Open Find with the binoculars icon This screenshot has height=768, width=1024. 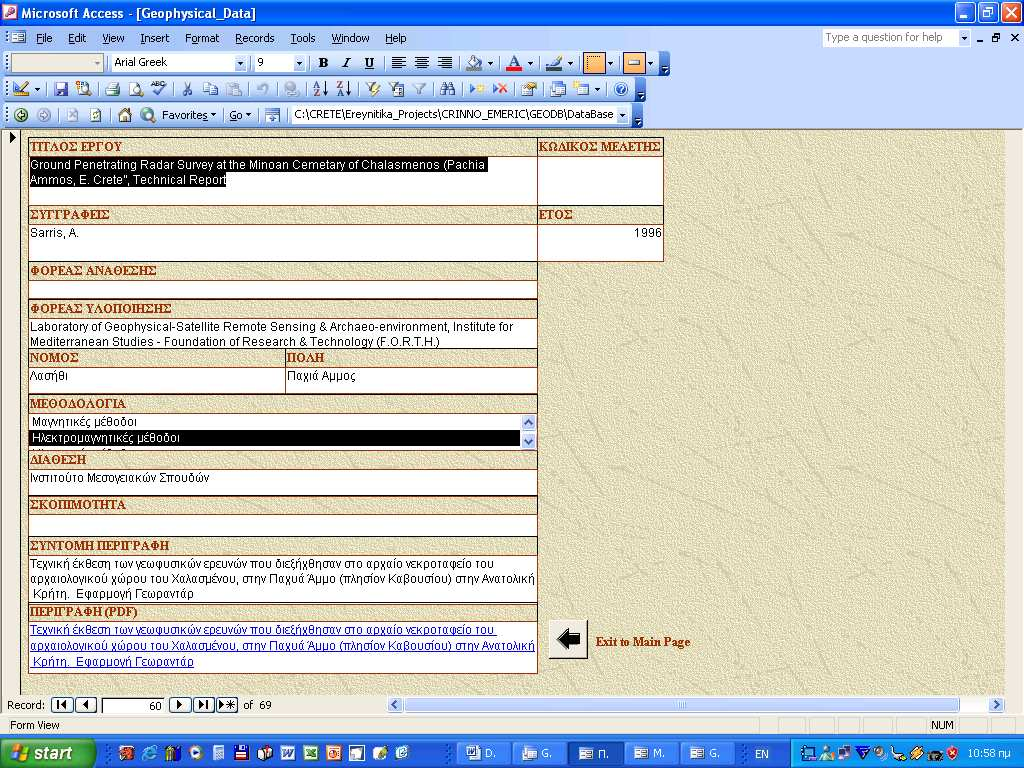(447, 89)
